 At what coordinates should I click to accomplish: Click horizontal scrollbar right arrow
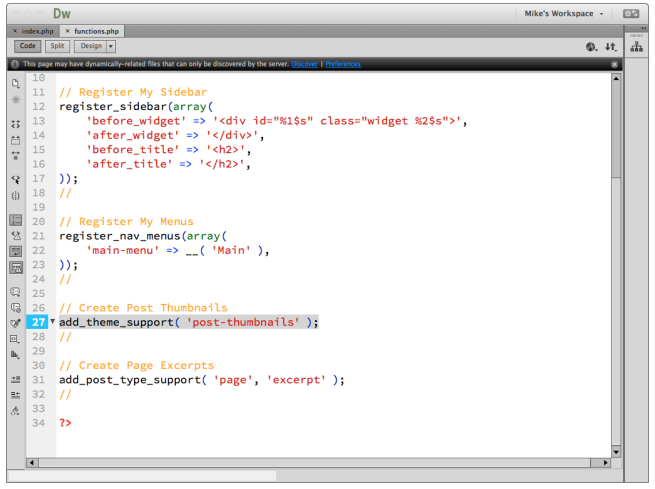[605, 462]
